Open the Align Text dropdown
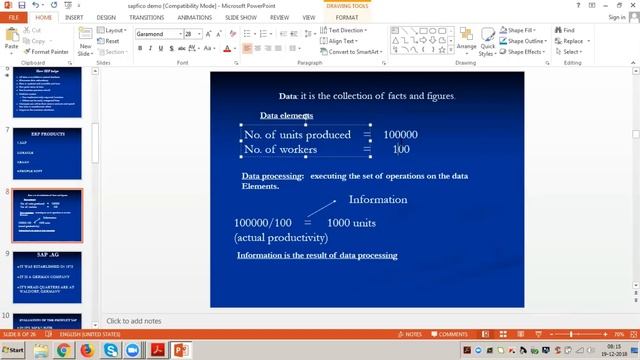Screen dimensions: 640x360 (339, 41)
